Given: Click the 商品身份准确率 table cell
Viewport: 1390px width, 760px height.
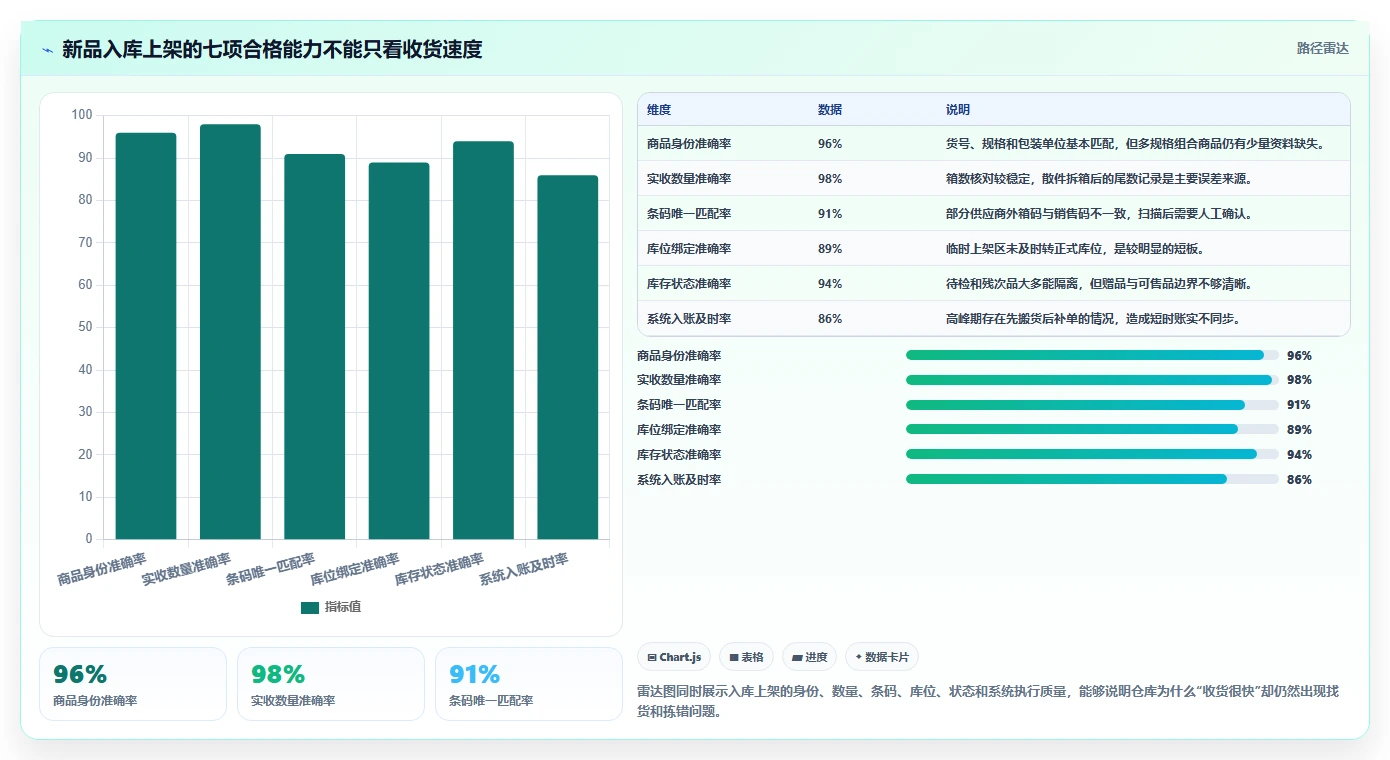Looking at the screenshot, I should pyautogui.click(x=689, y=143).
